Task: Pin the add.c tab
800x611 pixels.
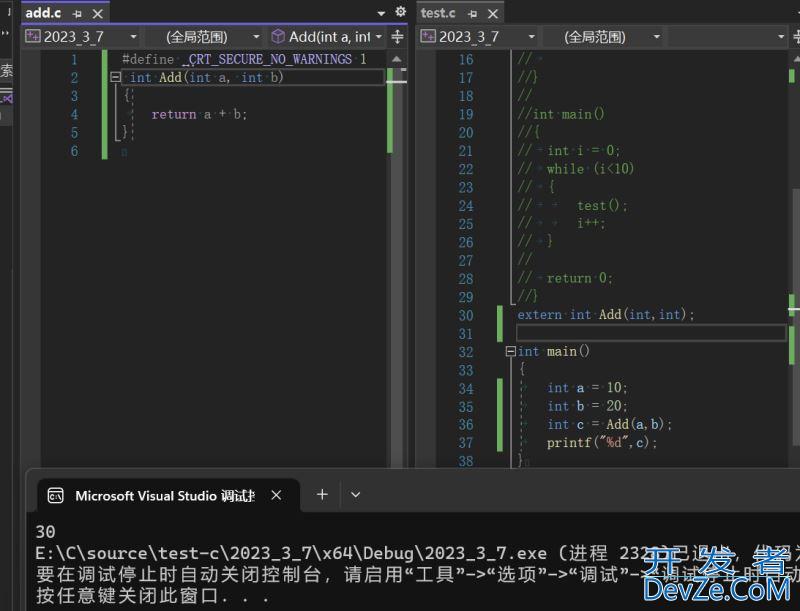Action: point(78,14)
